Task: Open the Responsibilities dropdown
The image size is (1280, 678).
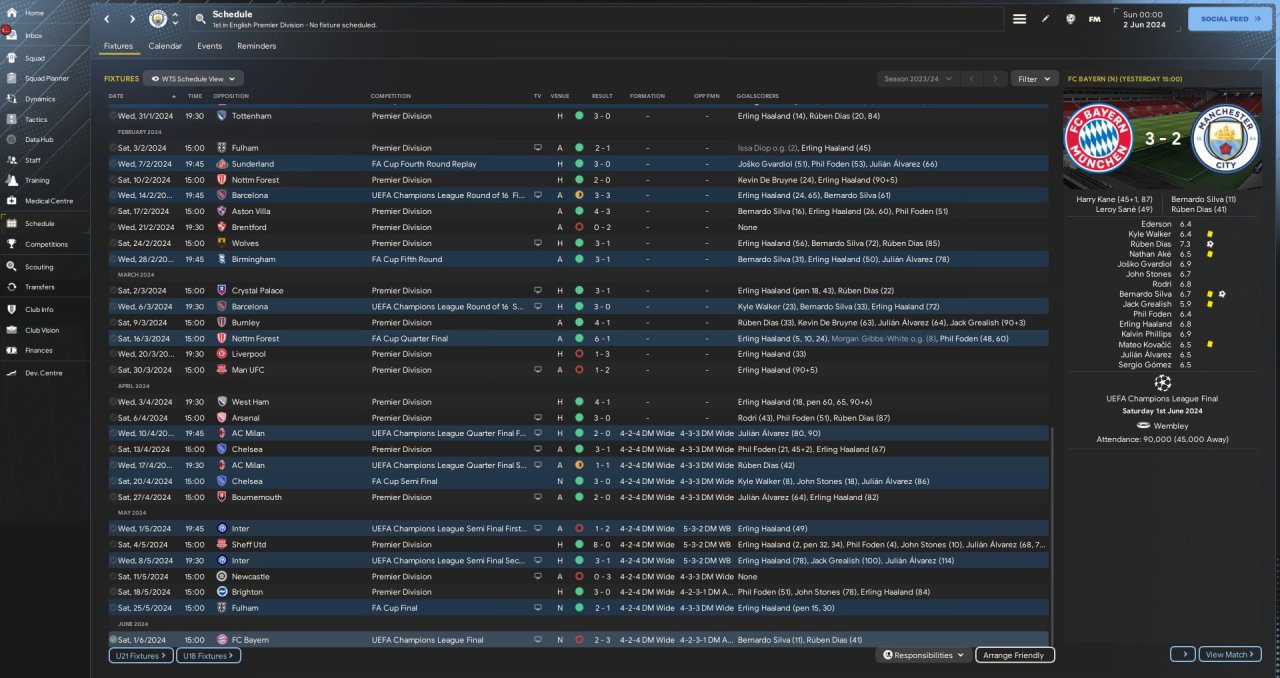Action: coord(924,655)
